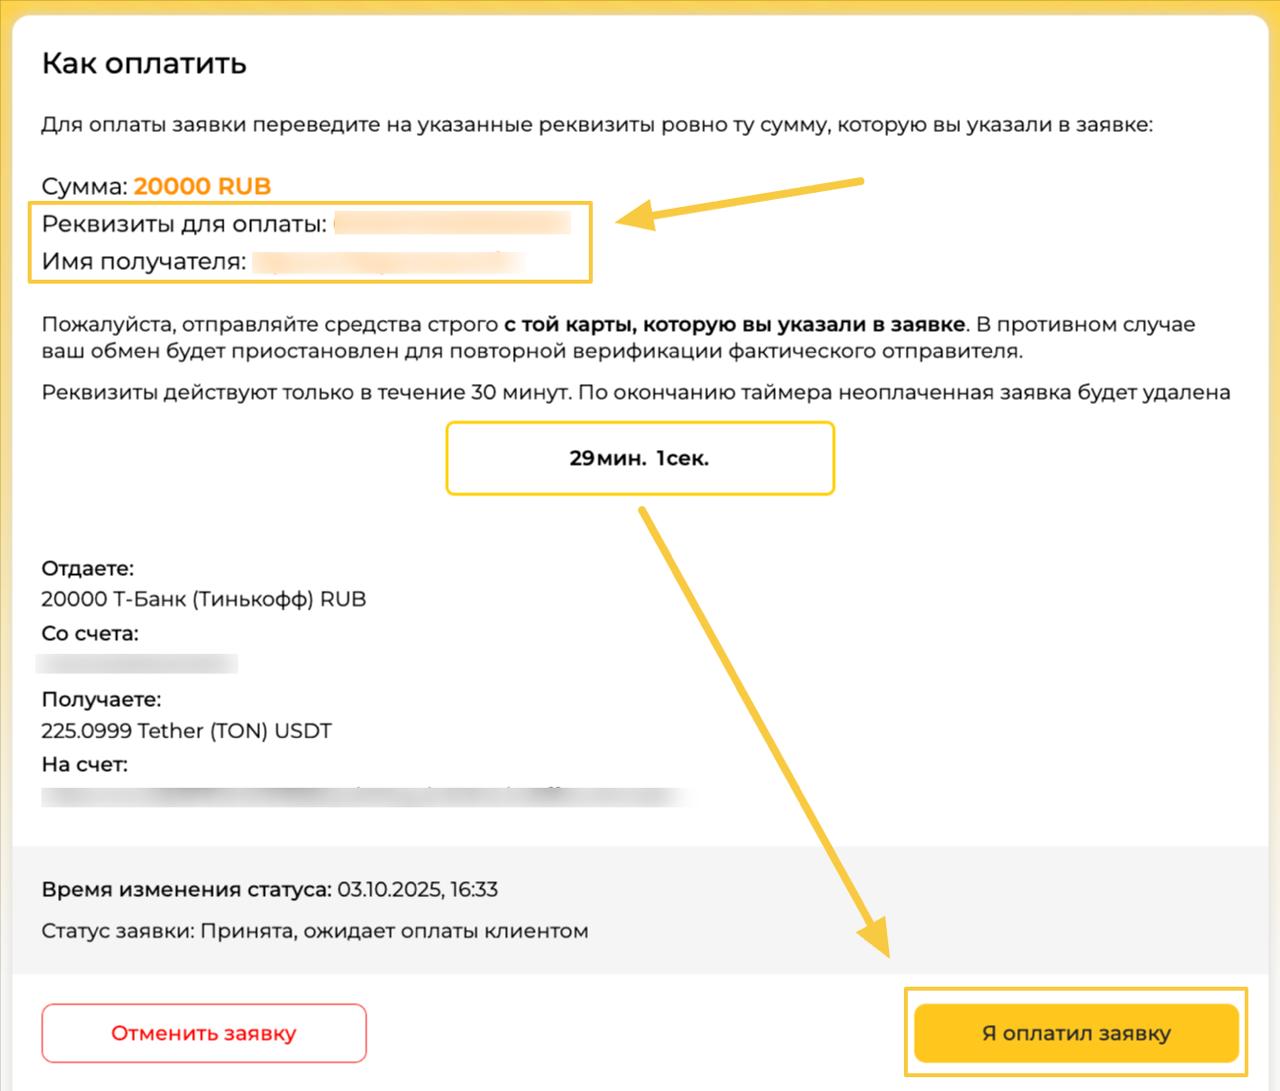The width and height of the screenshot is (1280, 1091).
Task: Click the "На счет:" label
Action: click(x=85, y=765)
